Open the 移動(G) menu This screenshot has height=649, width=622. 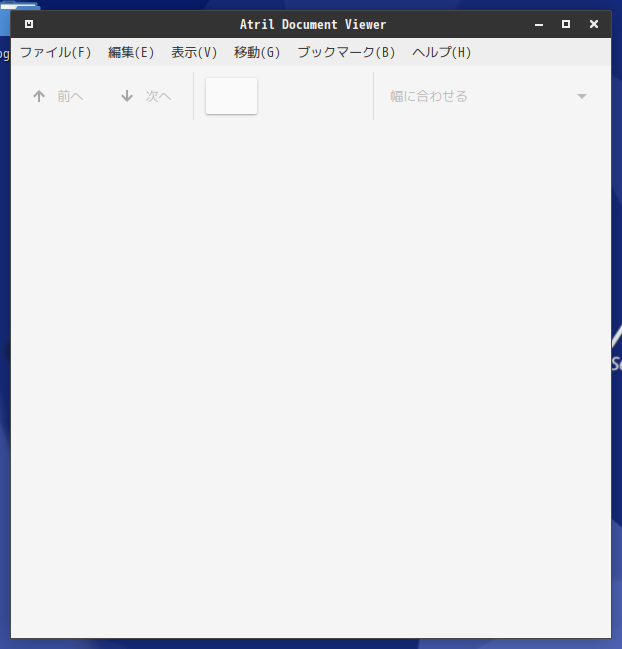[x=257, y=53]
